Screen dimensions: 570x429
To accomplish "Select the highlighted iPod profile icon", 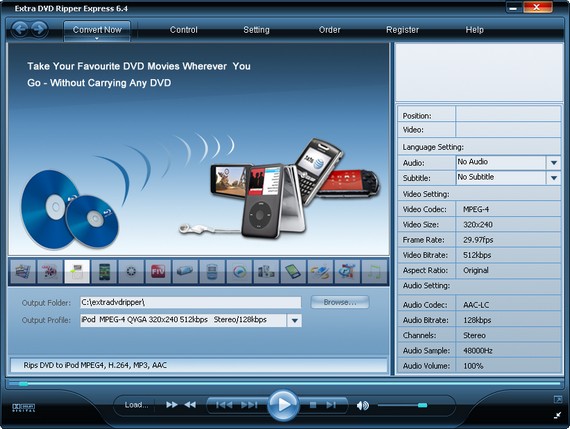I will tap(77, 272).
